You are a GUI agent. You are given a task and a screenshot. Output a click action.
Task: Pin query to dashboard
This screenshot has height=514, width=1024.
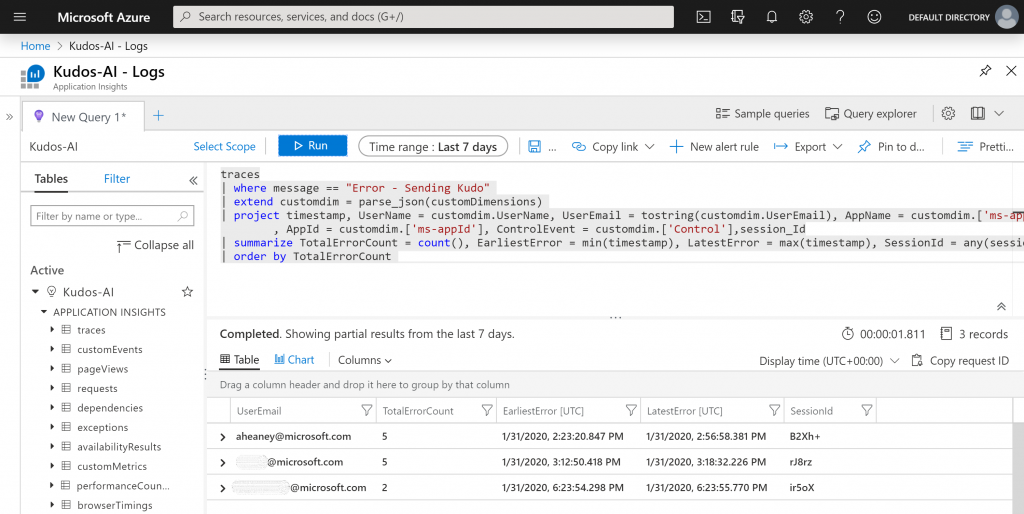point(891,146)
